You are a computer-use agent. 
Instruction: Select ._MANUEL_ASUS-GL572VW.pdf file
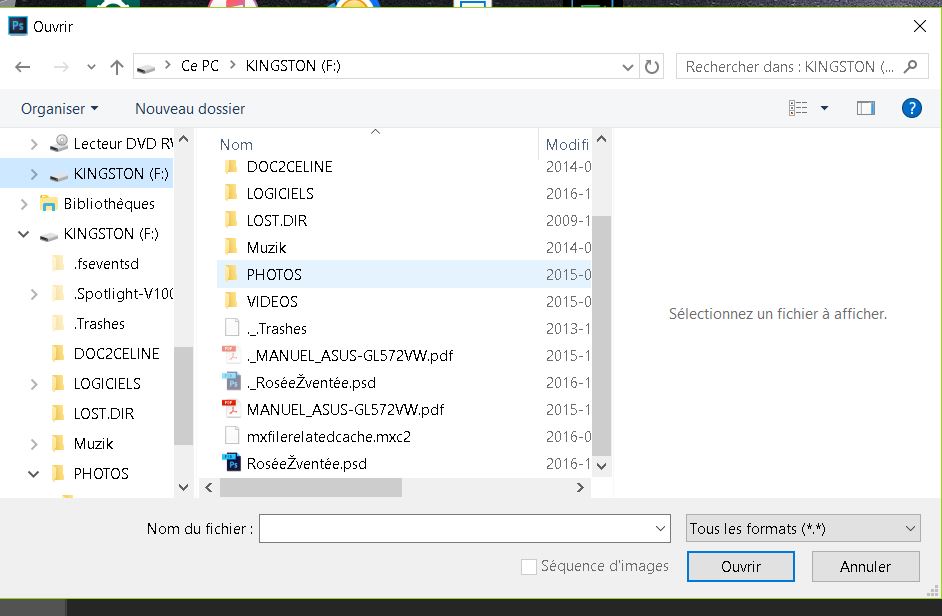(x=338, y=356)
